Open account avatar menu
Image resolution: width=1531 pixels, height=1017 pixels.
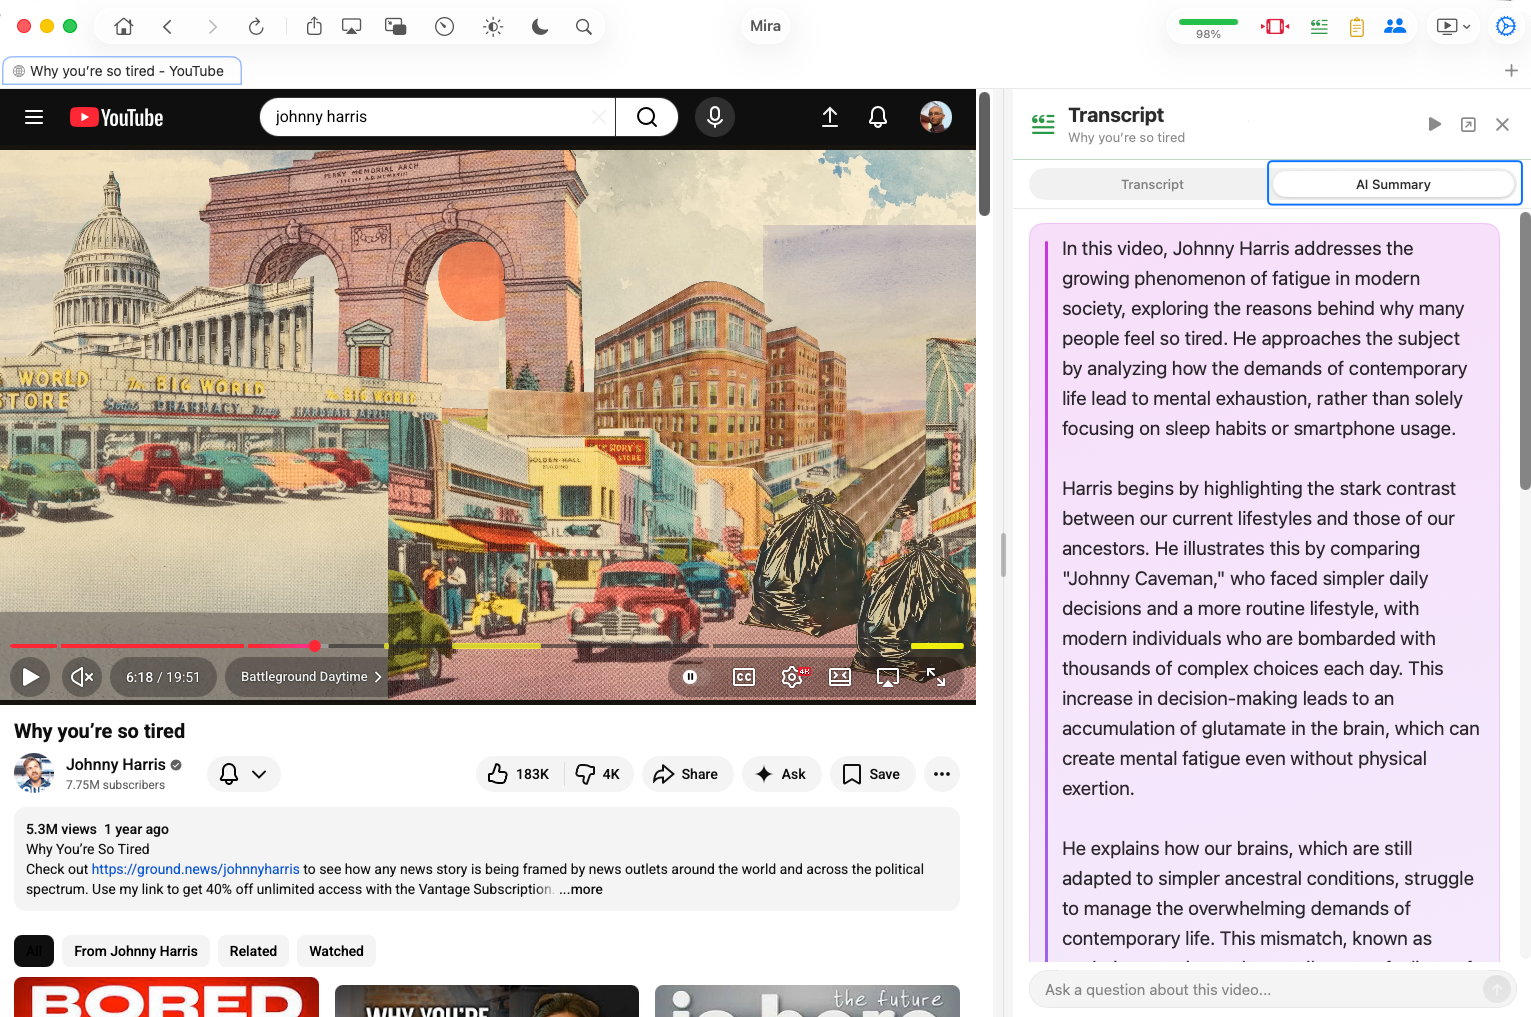point(936,117)
